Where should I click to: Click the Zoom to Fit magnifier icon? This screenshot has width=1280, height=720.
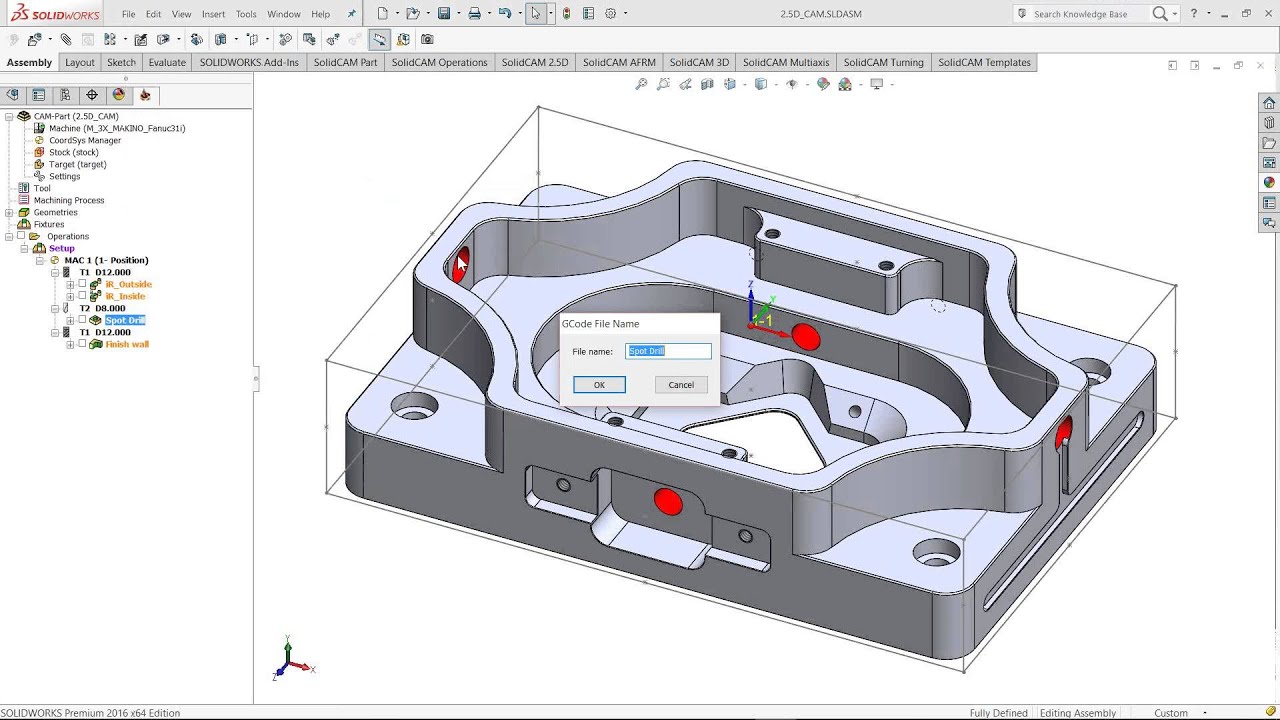coord(641,84)
